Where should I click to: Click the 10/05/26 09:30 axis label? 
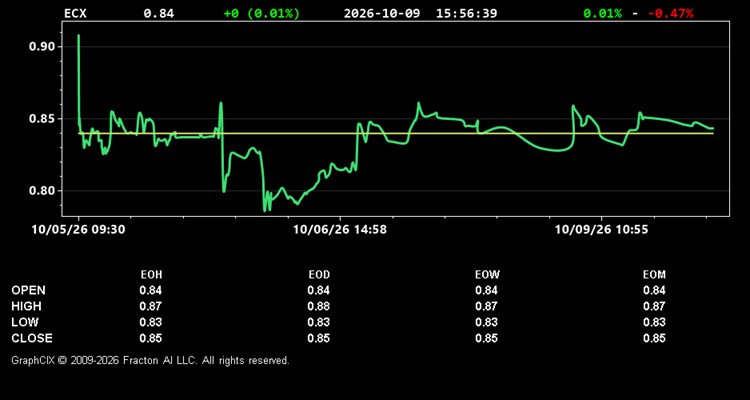pos(78,230)
